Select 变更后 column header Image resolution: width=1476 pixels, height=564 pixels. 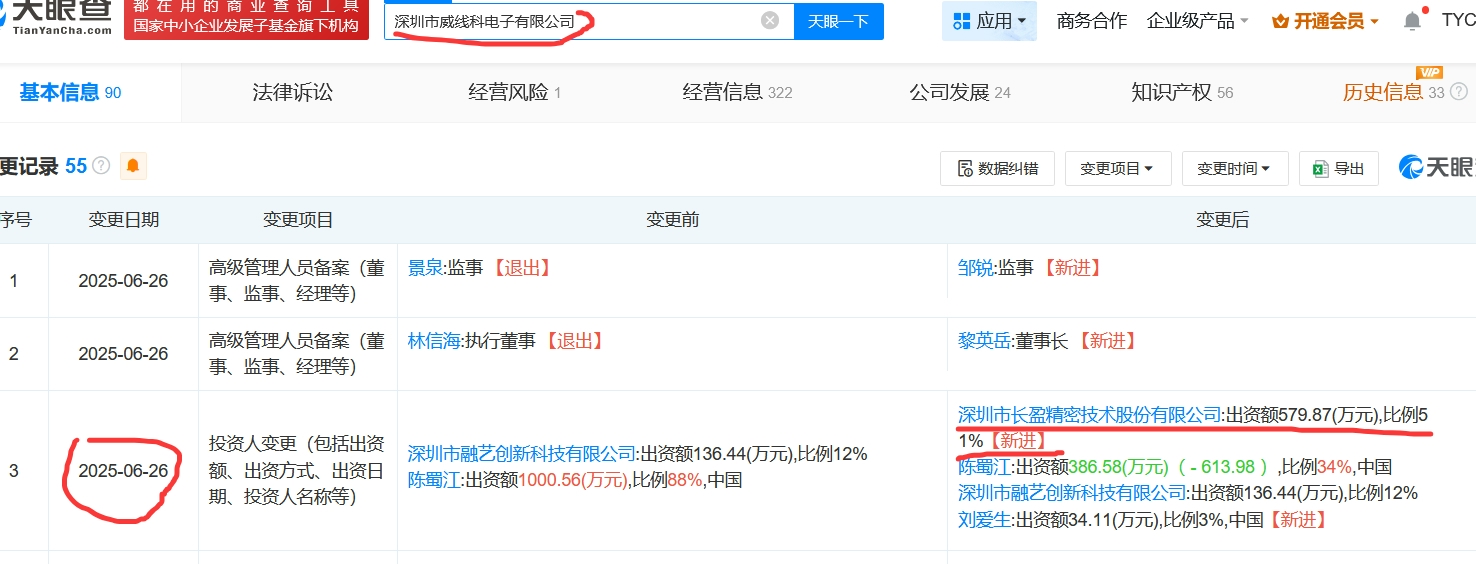pyautogui.click(x=1222, y=220)
